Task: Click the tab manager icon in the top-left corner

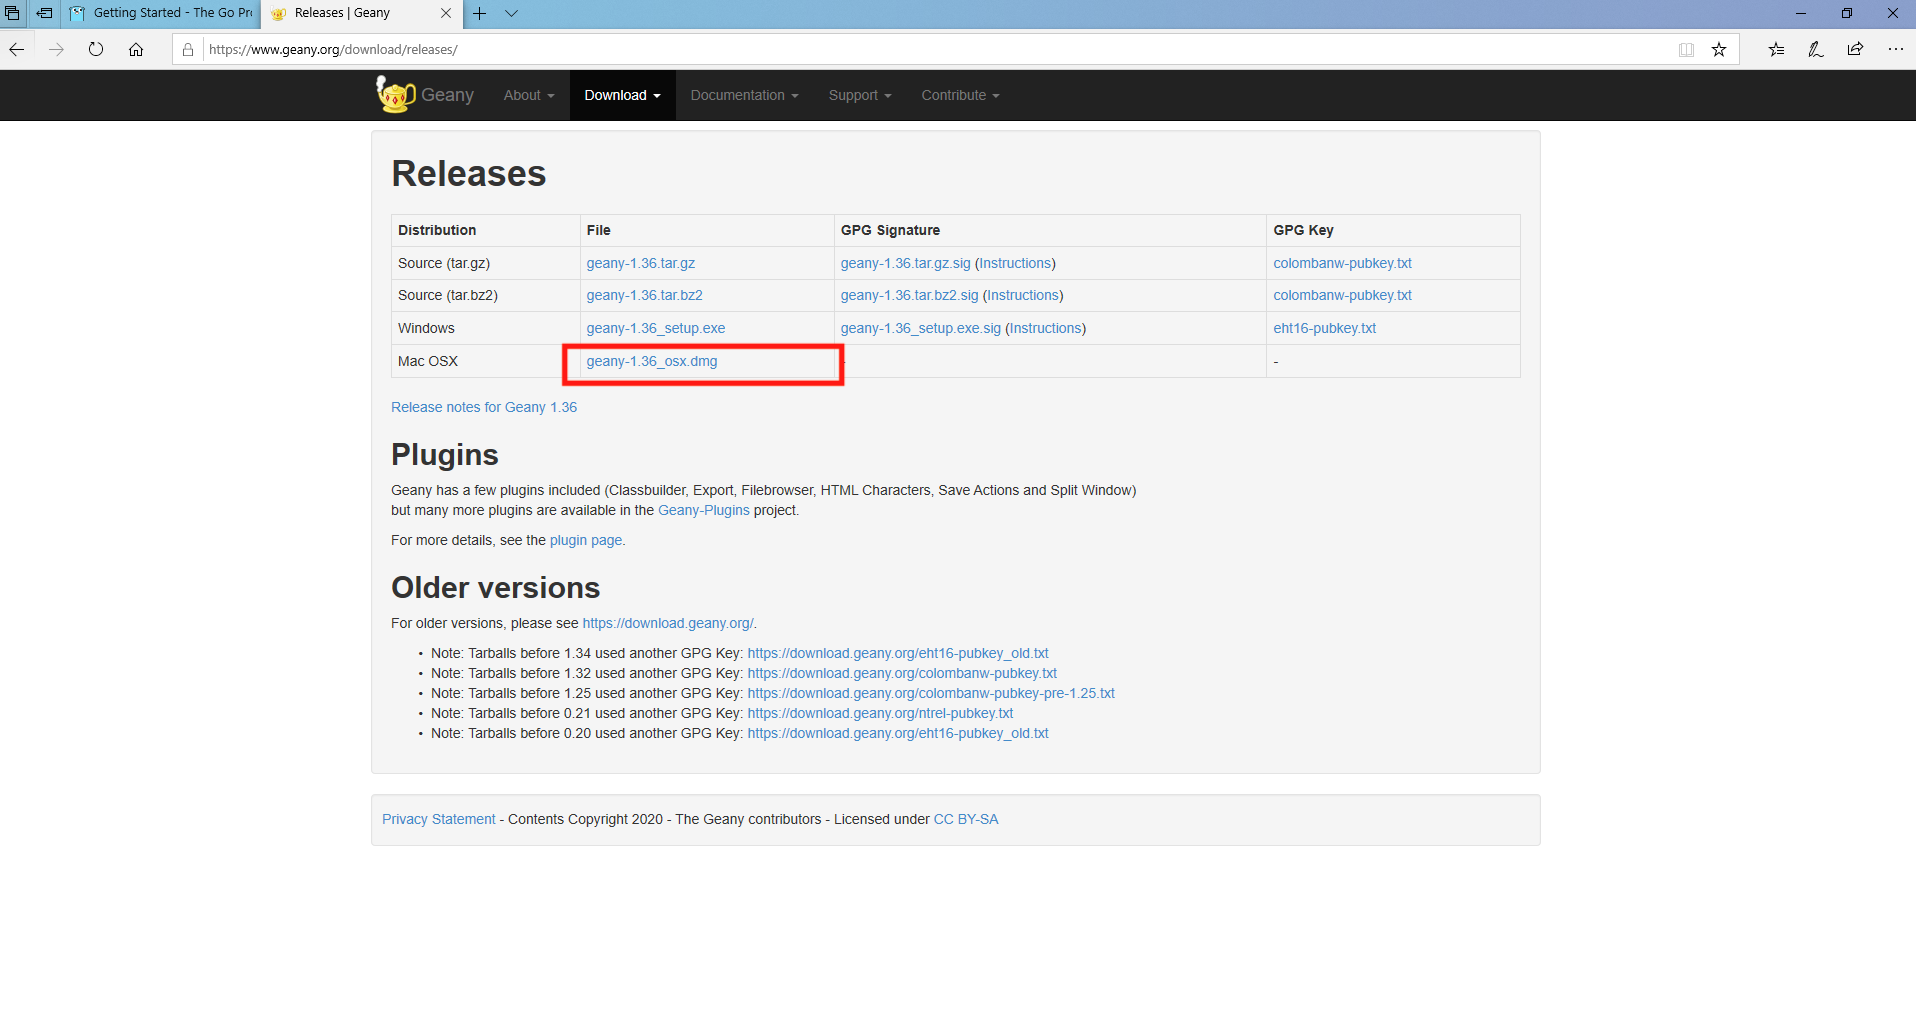Action: click(x=13, y=13)
